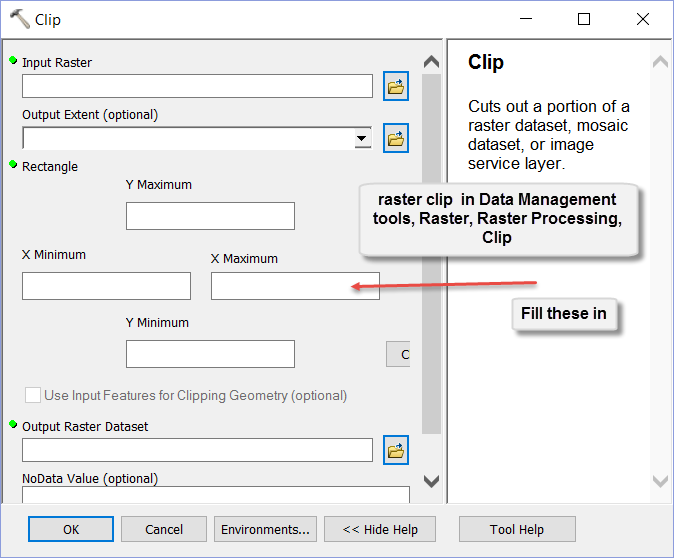Select the X Maximum input box
This screenshot has height=558, width=674.
pos(295,286)
